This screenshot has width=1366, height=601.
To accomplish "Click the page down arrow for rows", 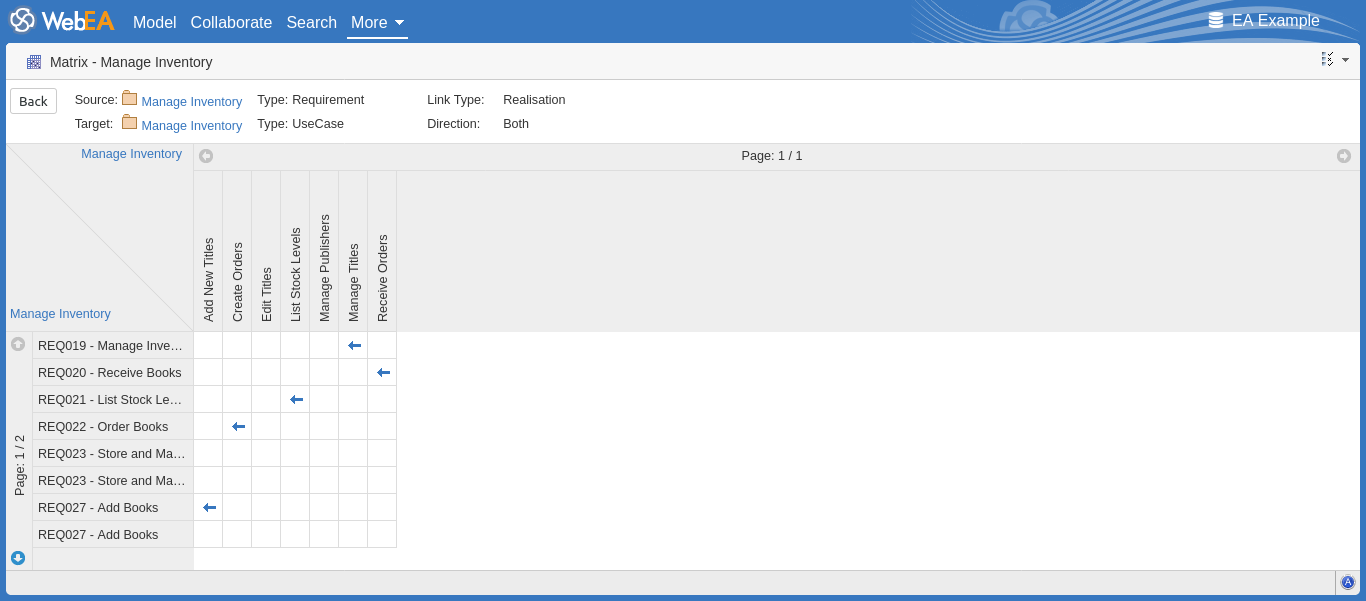I will pyautogui.click(x=18, y=558).
